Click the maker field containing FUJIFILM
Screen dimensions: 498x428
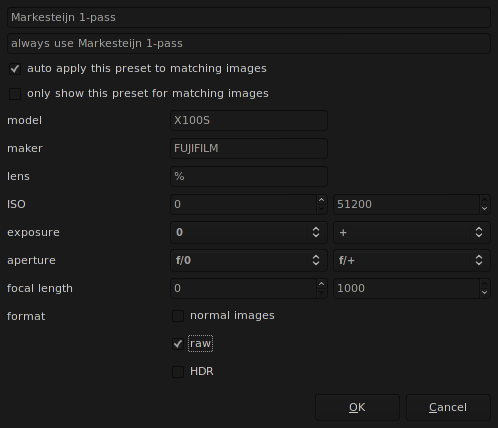point(249,148)
